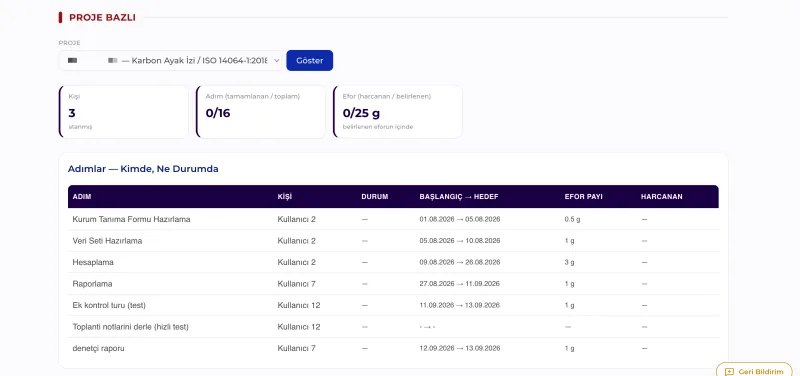Click the feedback icon in Geri Bildirim
This screenshot has height=376, width=800.
[729, 371]
